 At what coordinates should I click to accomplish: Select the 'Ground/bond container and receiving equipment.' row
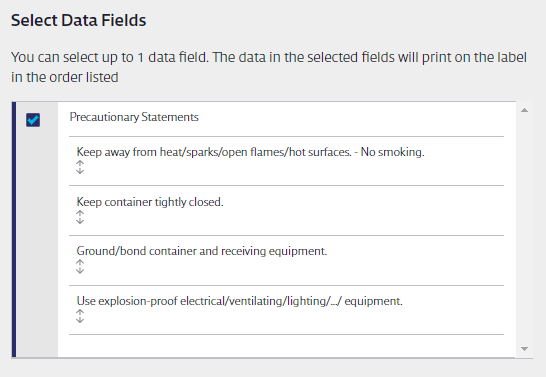point(286,260)
